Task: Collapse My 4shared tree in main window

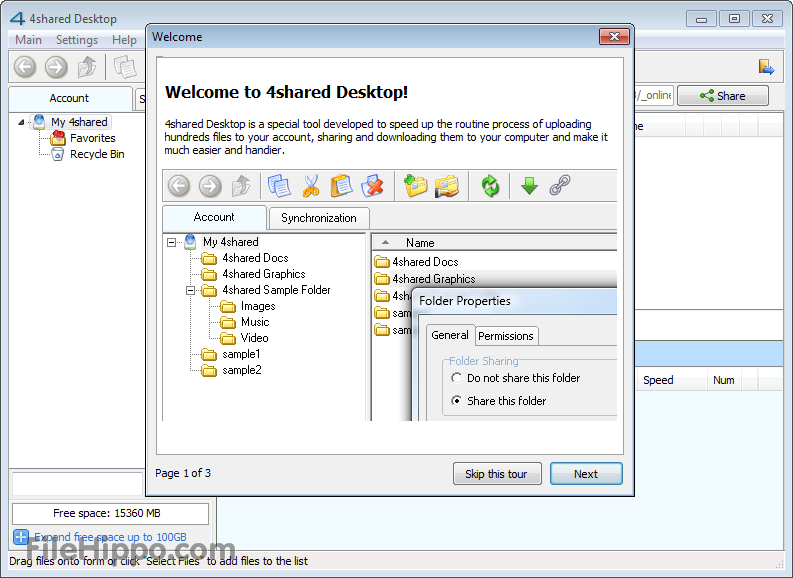Action: click(x=21, y=122)
